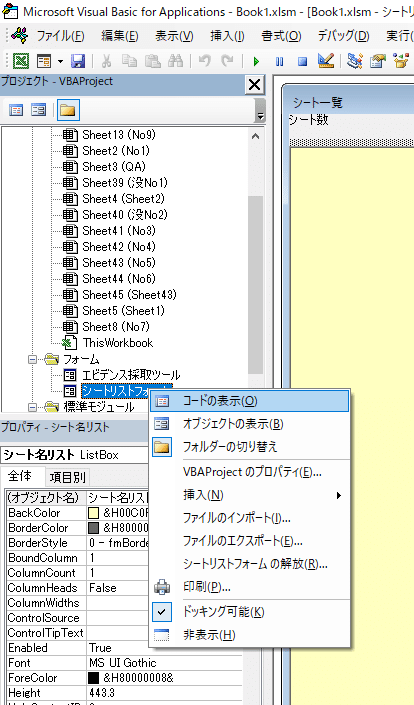Select コードの表示(O) context menu item

[249, 401]
